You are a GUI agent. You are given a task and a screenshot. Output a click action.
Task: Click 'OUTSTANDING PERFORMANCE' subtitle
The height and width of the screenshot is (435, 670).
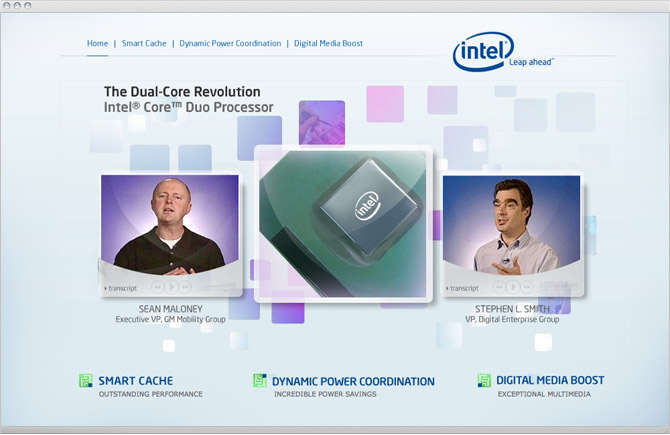tap(151, 394)
